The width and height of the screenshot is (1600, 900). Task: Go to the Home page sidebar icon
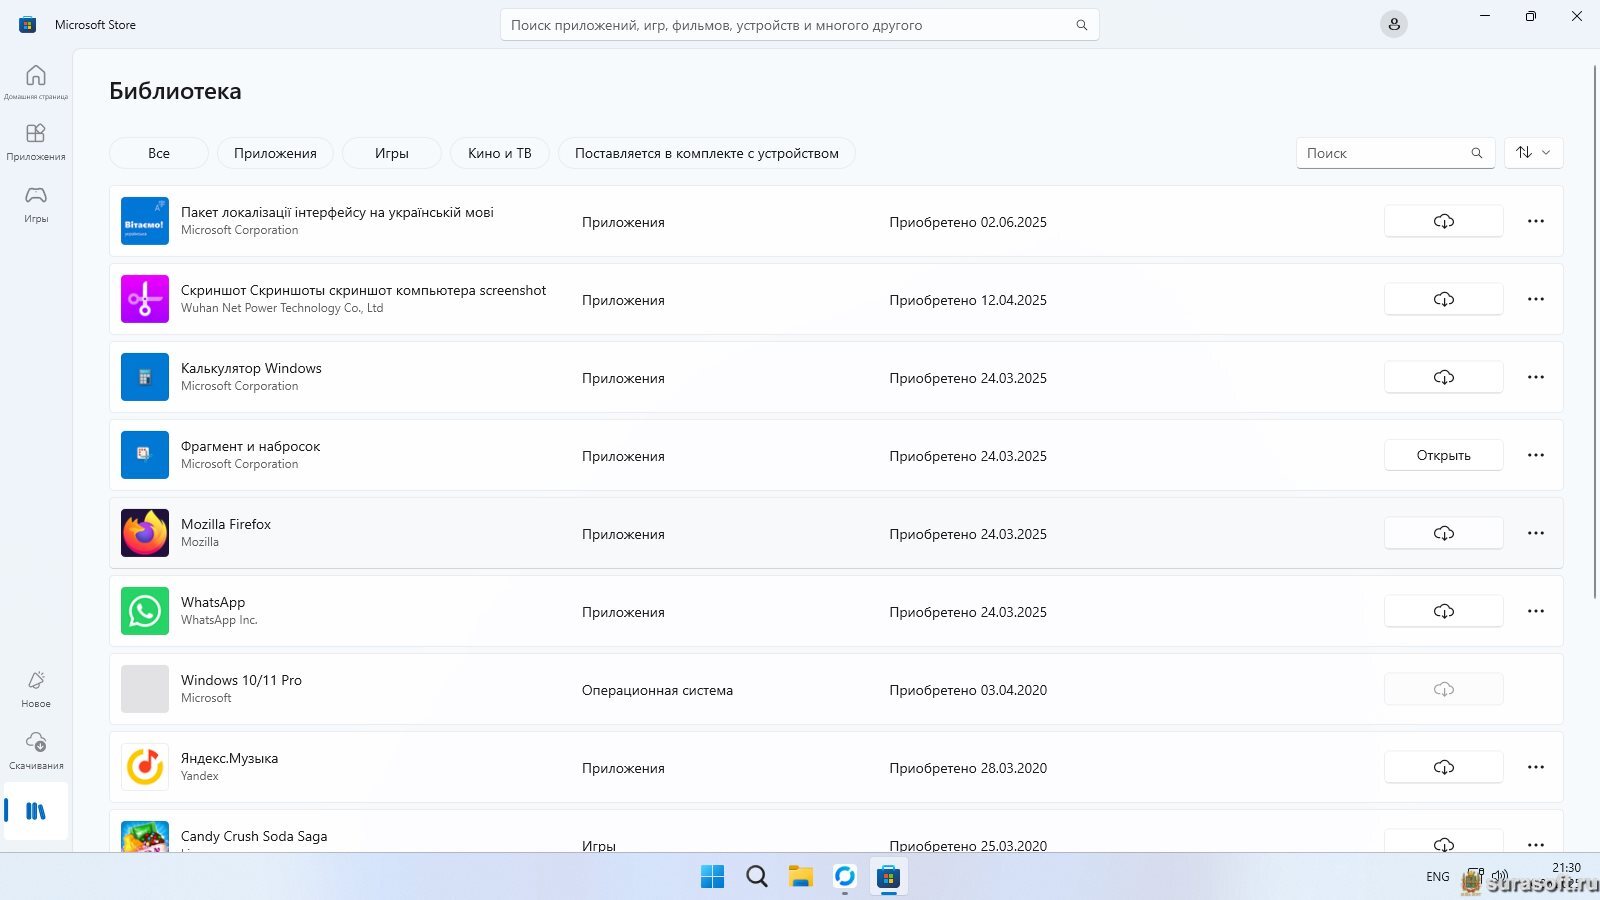click(36, 82)
